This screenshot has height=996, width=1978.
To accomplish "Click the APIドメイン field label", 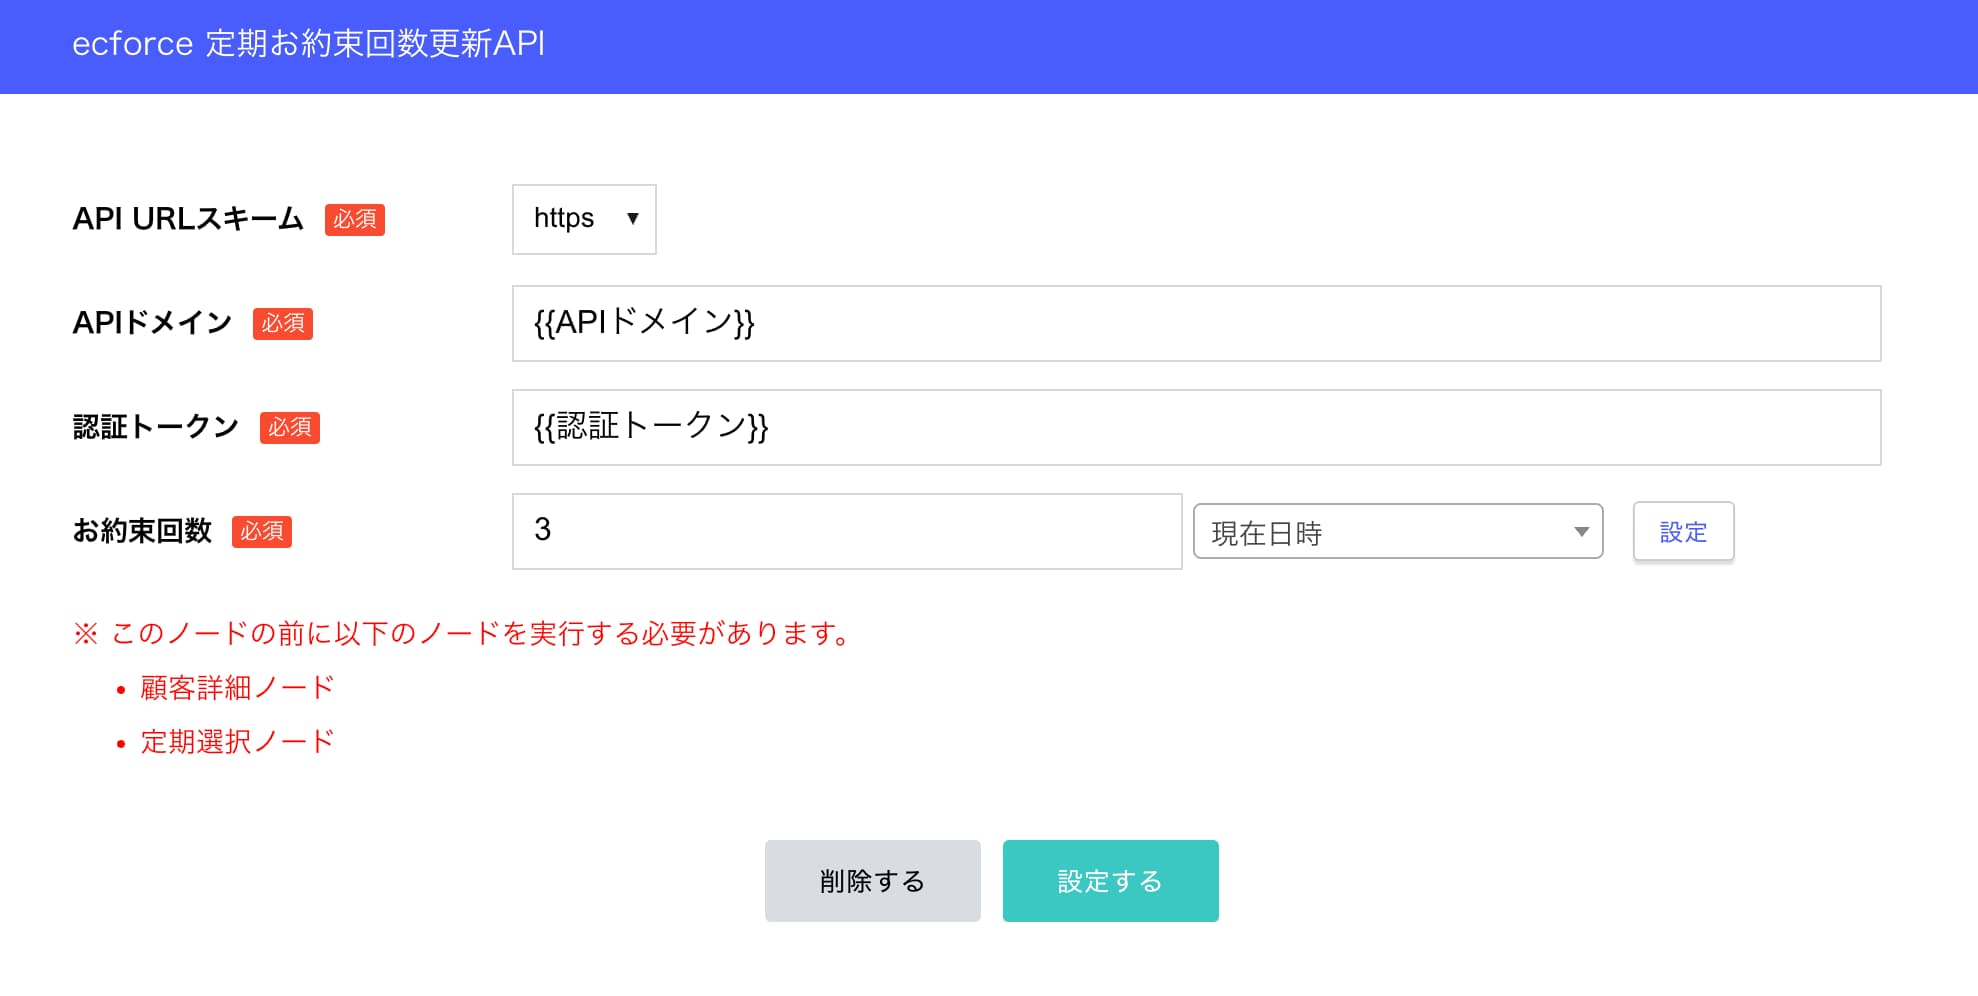I will [152, 323].
